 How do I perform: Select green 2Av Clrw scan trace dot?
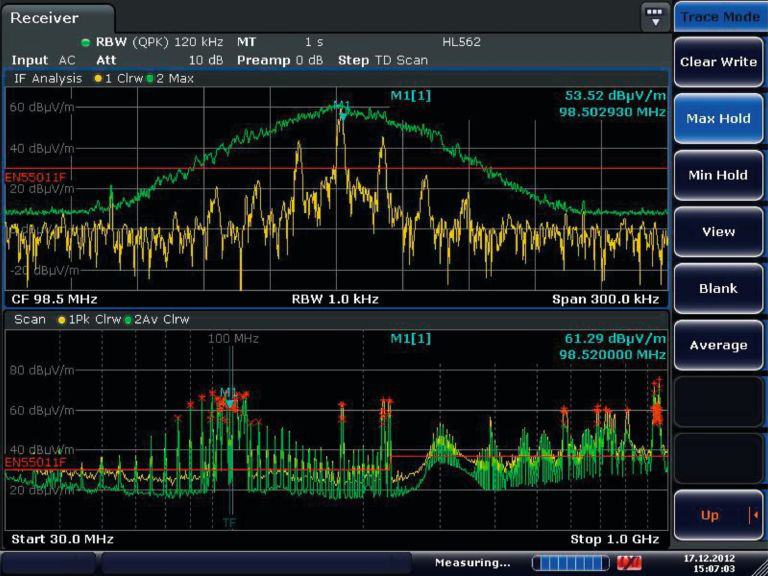click(x=128, y=319)
